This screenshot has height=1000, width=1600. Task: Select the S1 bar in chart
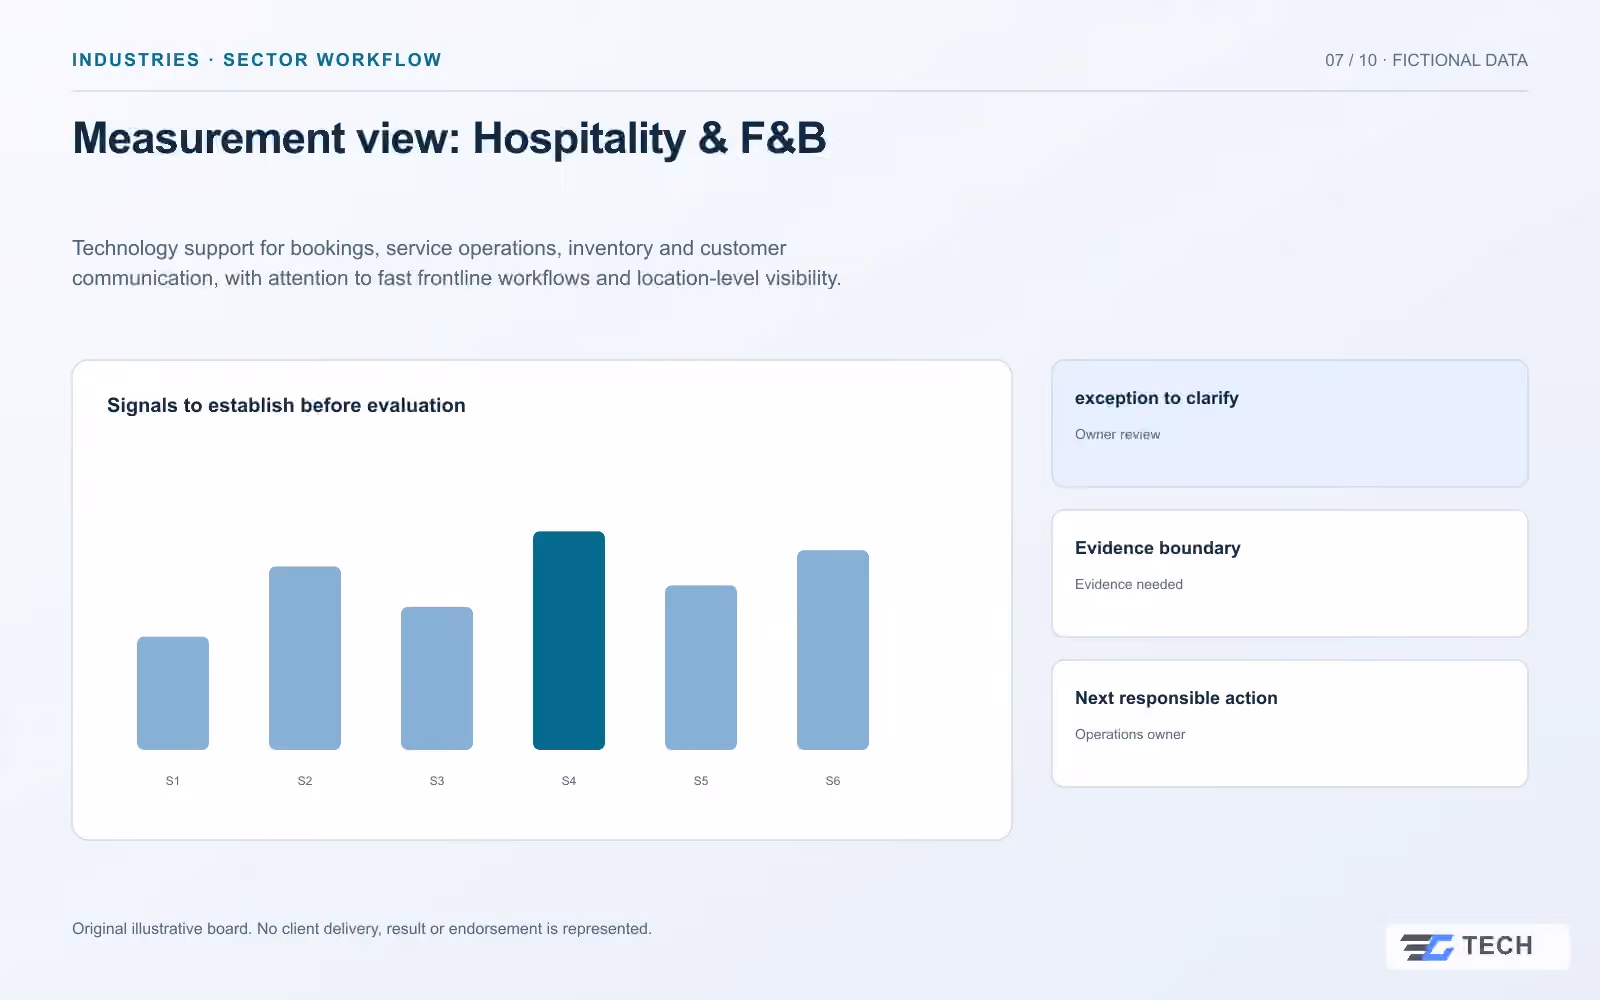(x=173, y=693)
